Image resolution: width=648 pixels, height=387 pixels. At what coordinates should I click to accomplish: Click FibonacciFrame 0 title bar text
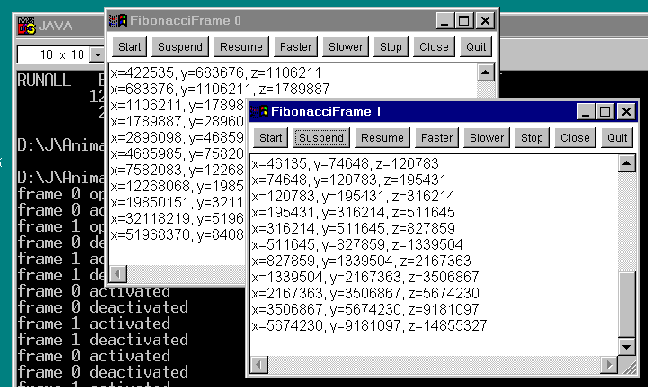[185, 21]
